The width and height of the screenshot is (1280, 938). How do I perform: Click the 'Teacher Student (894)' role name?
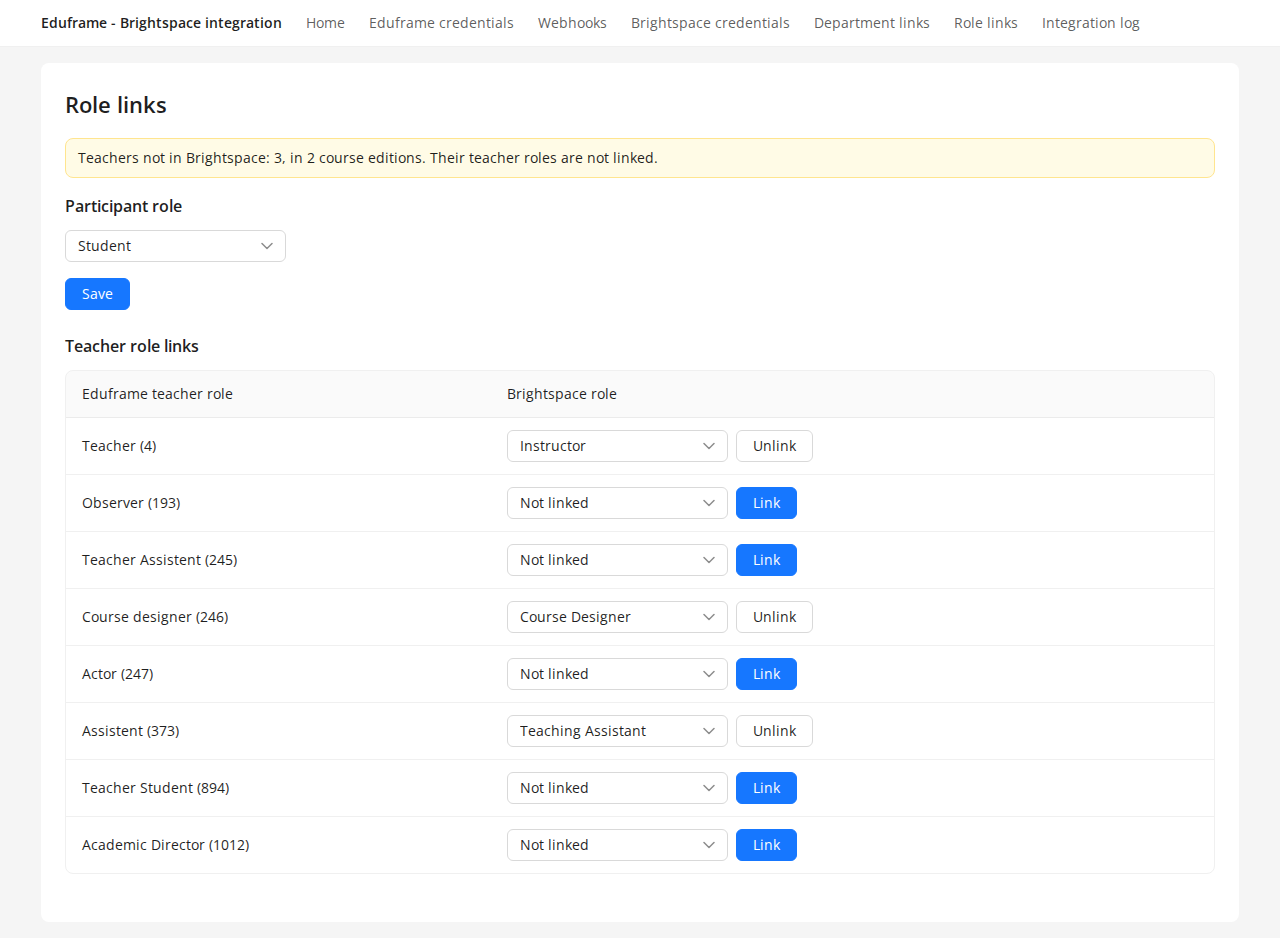(x=156, y=788)
